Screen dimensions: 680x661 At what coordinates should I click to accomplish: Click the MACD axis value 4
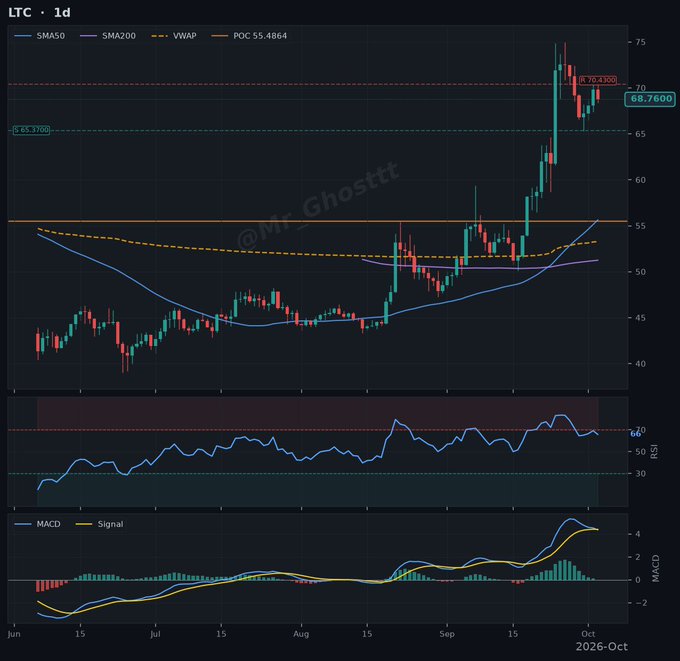(638, 534)
